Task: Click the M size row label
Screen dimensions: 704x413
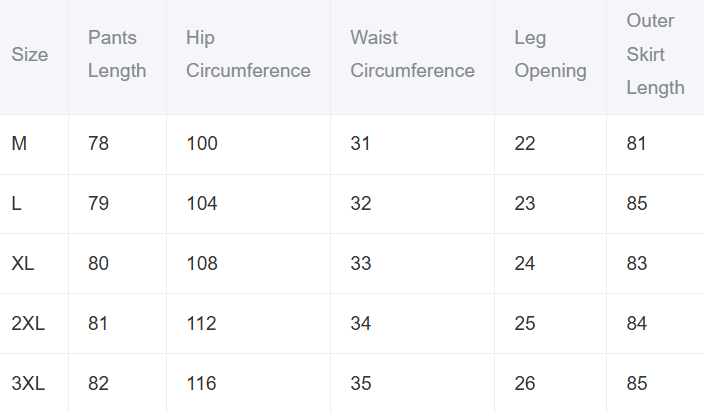Action: [19, 144]
